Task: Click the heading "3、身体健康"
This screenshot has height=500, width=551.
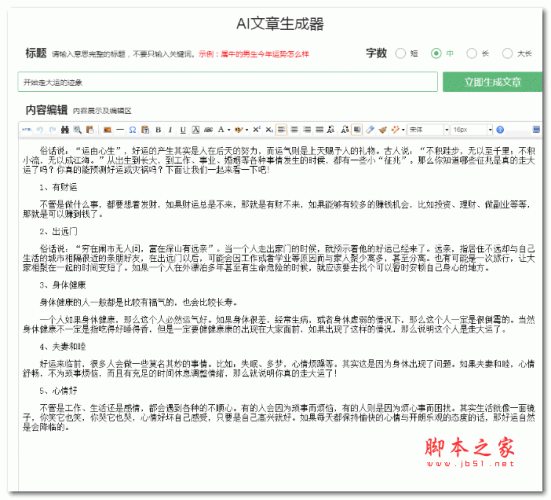Action: coord(63,285)
